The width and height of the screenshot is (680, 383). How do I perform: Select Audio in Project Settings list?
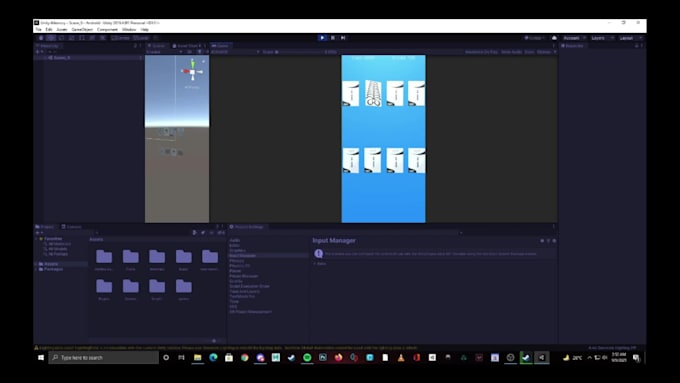235,240
